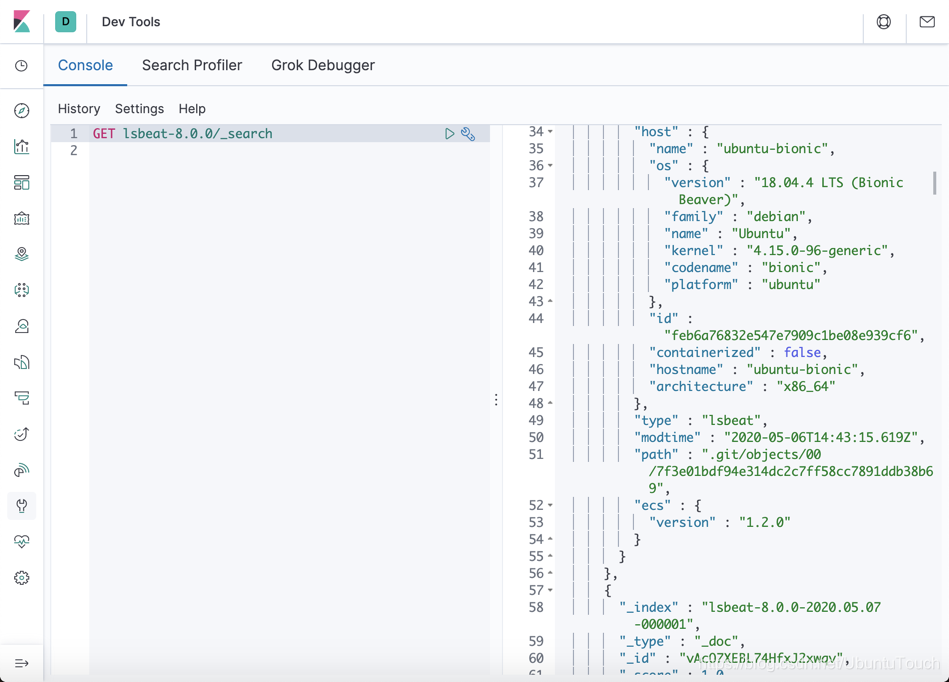Collapse os block at line 36
The height and width of the screenshot is (682, 949).
pyautogui.click(x=550, y=165)
